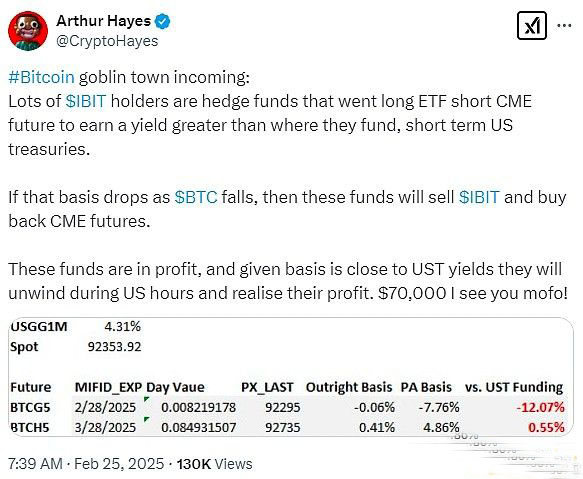
Task: Open the Grok xI icon
Action: (x=532, y=26)
